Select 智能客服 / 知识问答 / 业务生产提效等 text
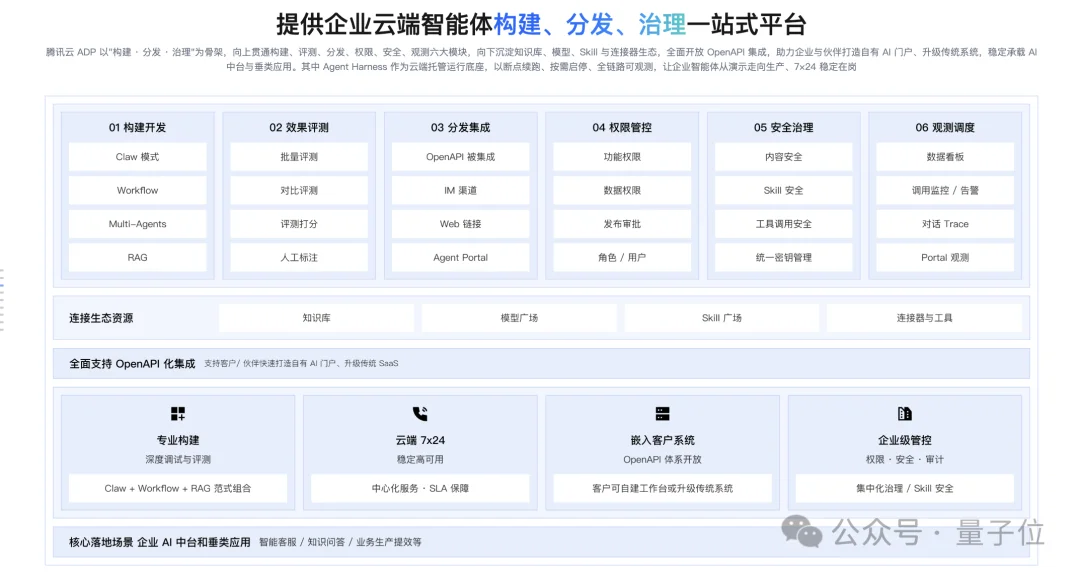This screenshot has width=1080, height=576. click(340, 542)
